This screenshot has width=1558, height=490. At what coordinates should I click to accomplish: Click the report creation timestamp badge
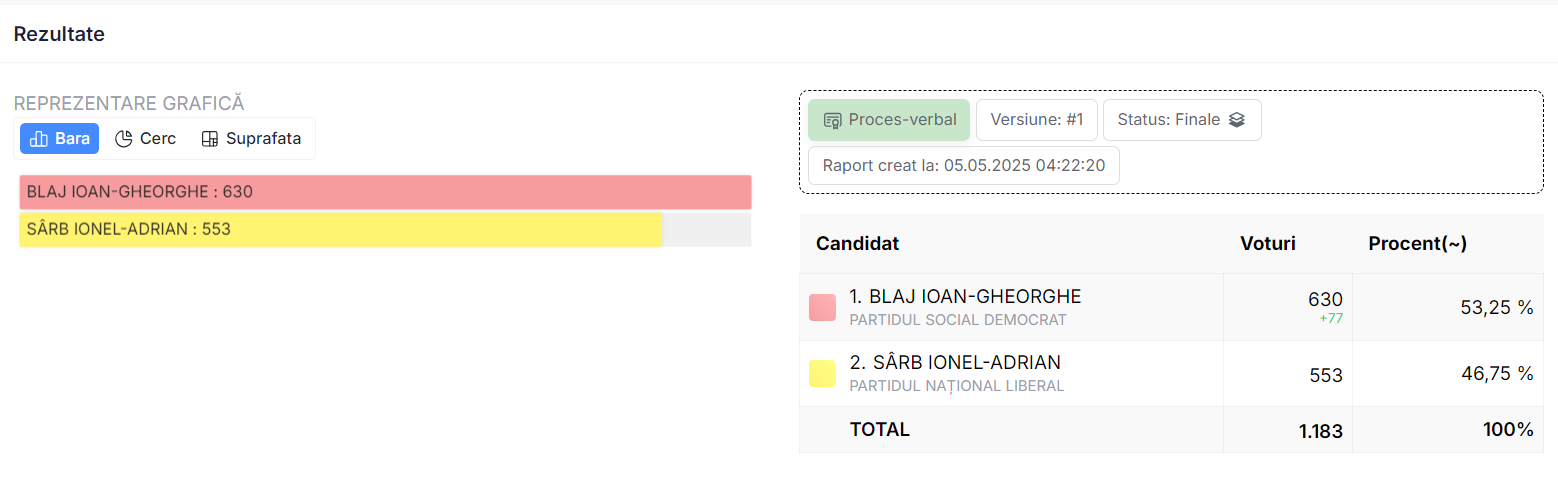click(x=964, y=166)
